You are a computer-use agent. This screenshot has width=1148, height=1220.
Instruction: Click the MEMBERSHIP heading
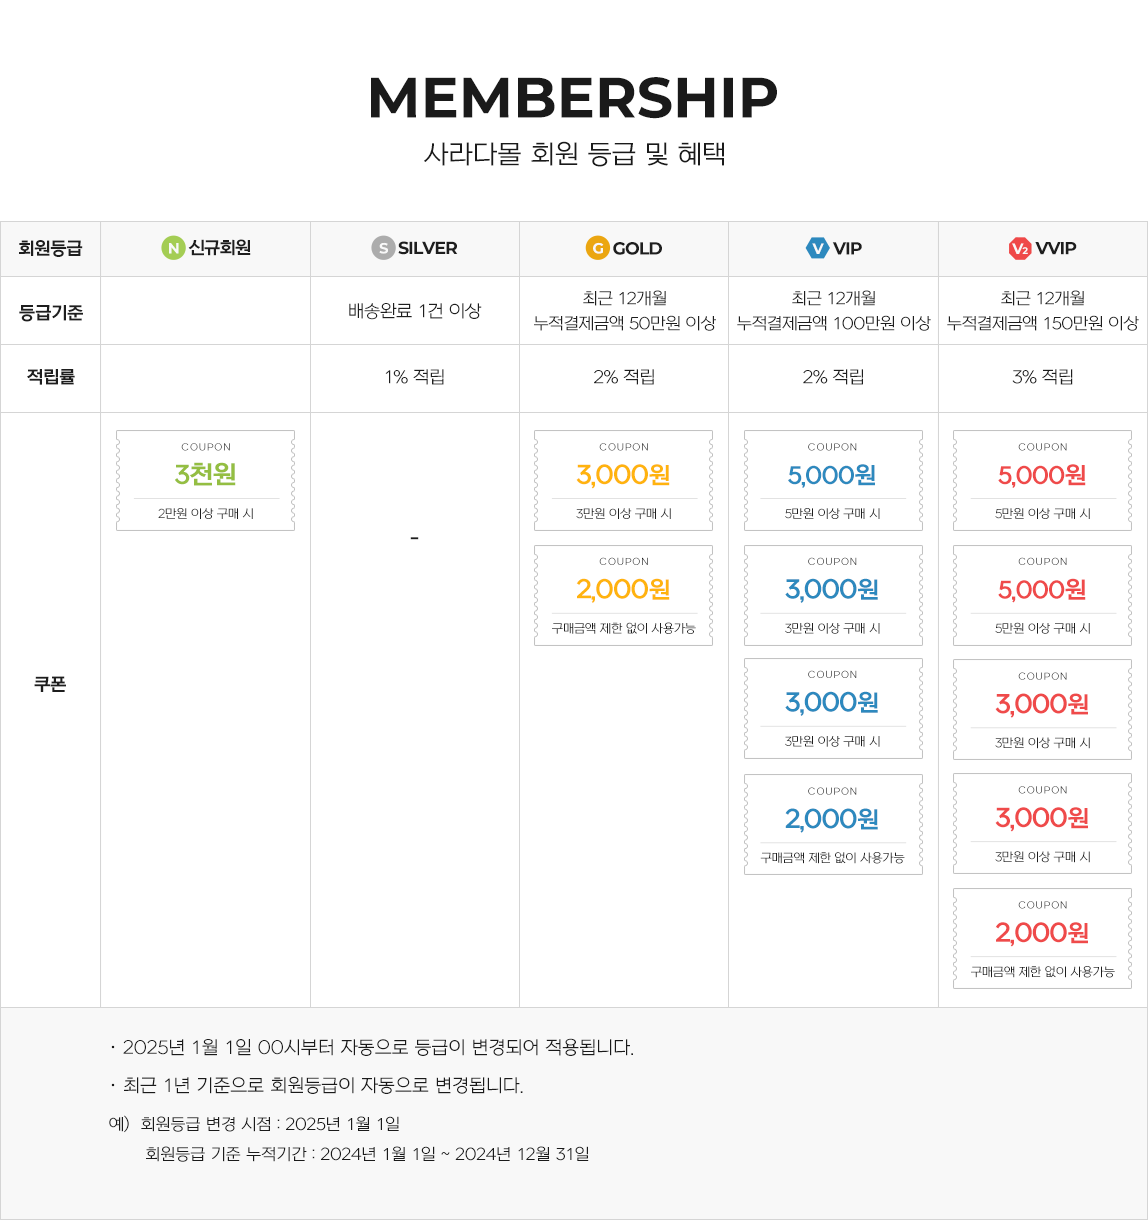(x=573, y=98)
